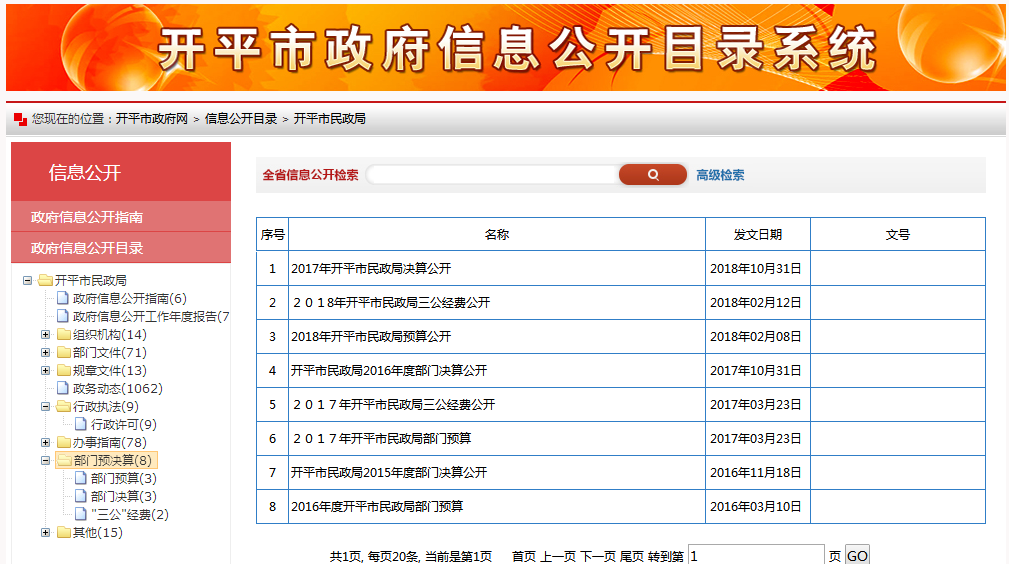The image size is (1009, 564).
Task: Open the 政府信息公开指南 sidebar menu
Action: (87, 217)
